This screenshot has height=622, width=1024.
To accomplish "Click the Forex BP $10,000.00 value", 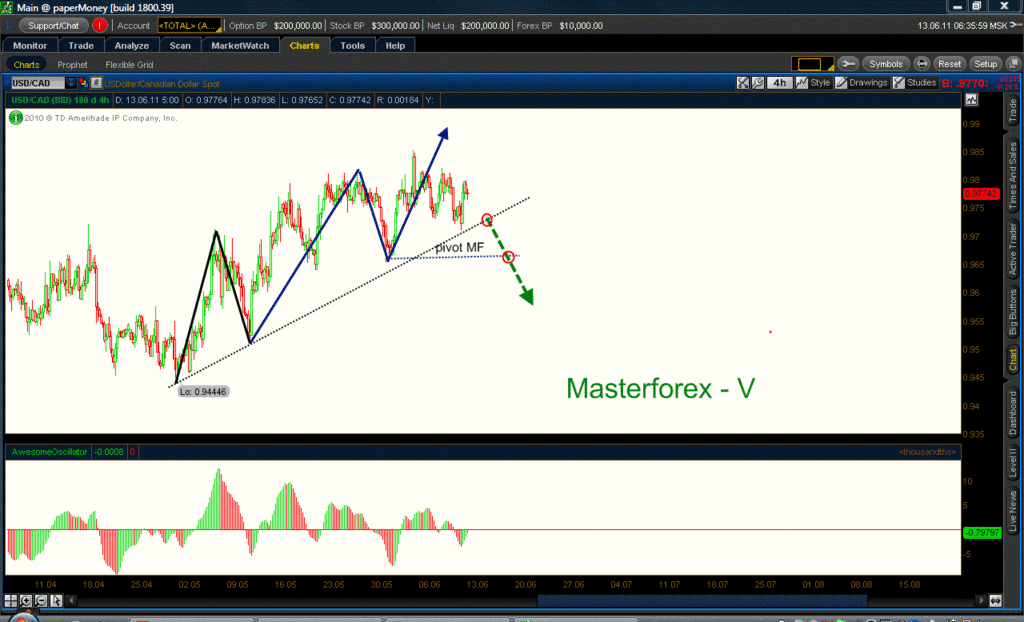I will pos(581,25).
